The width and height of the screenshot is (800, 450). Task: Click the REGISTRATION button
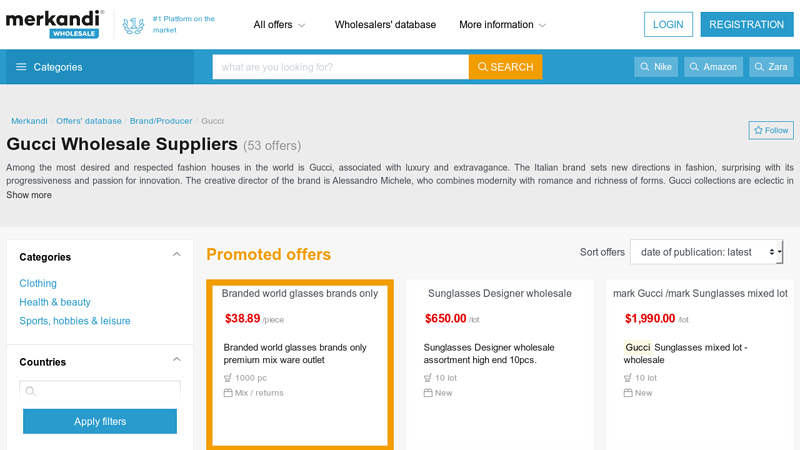(x=746, y=24)
